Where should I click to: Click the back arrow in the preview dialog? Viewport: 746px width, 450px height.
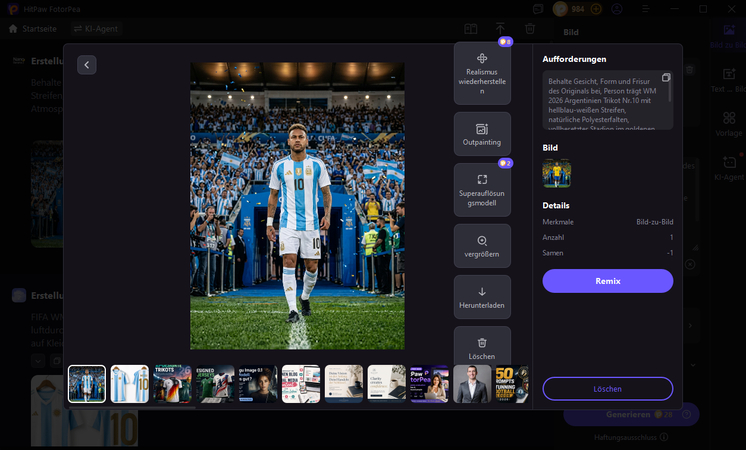pos(87,65)
